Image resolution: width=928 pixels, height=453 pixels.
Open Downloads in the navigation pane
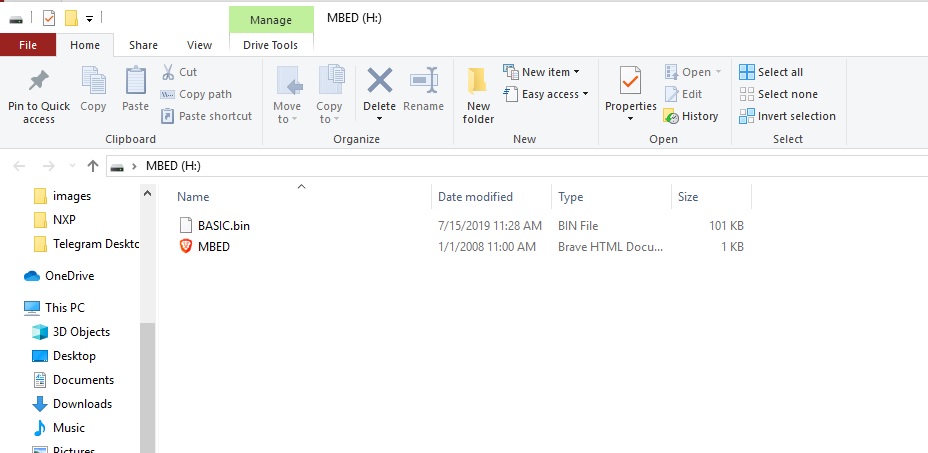[x=82, y=404]
